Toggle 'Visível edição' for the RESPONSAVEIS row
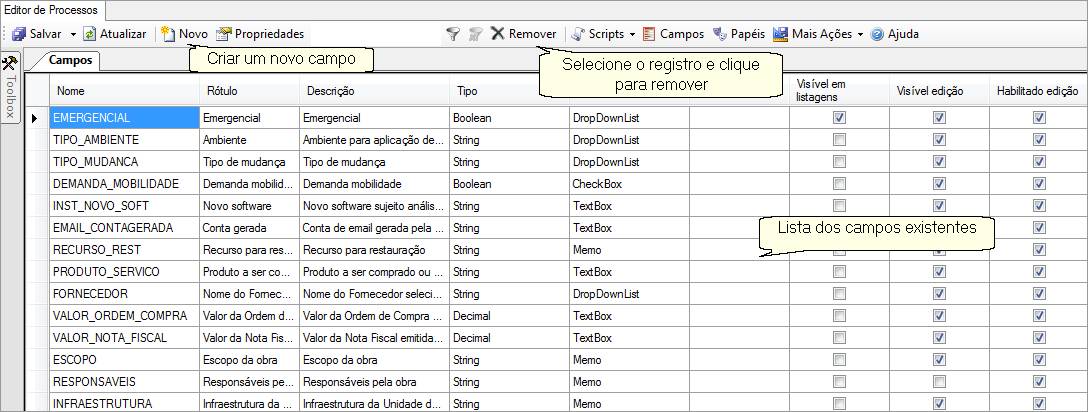Image resolution: width=1088 pixels, height=412 pixels. (x=939, y=382)
